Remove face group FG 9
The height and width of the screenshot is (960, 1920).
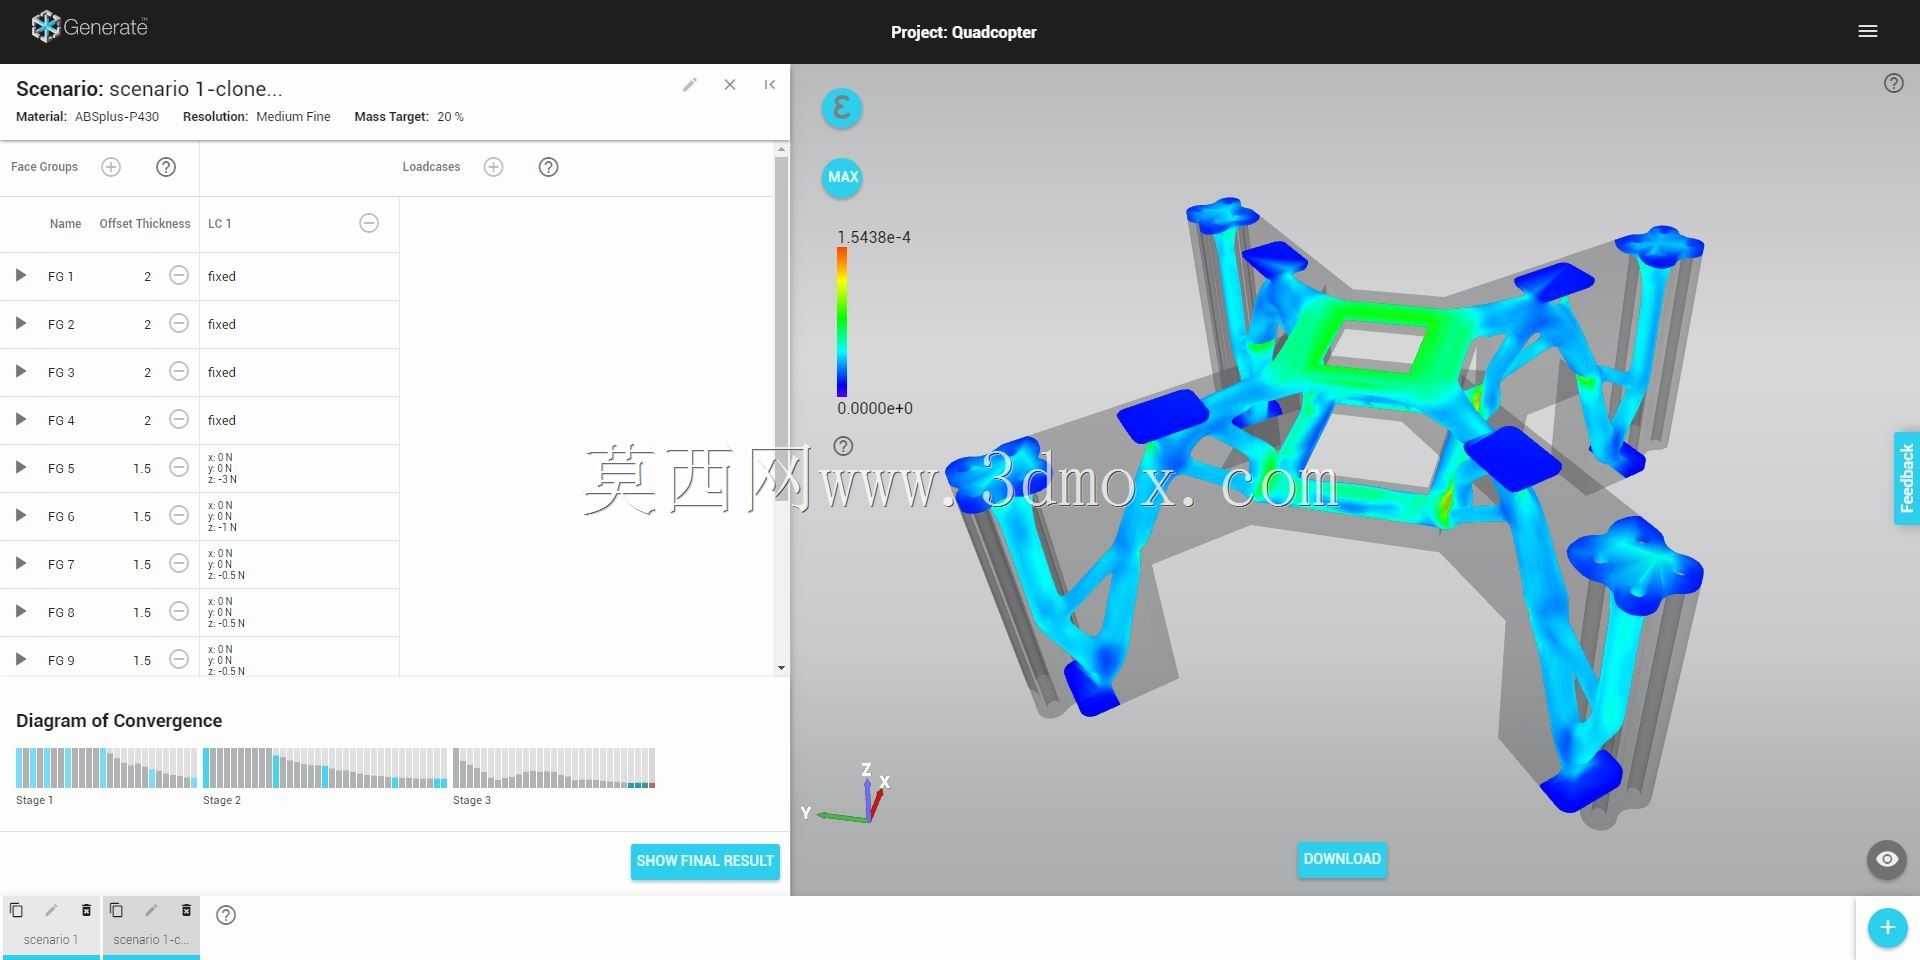click(x=179, y=659)
